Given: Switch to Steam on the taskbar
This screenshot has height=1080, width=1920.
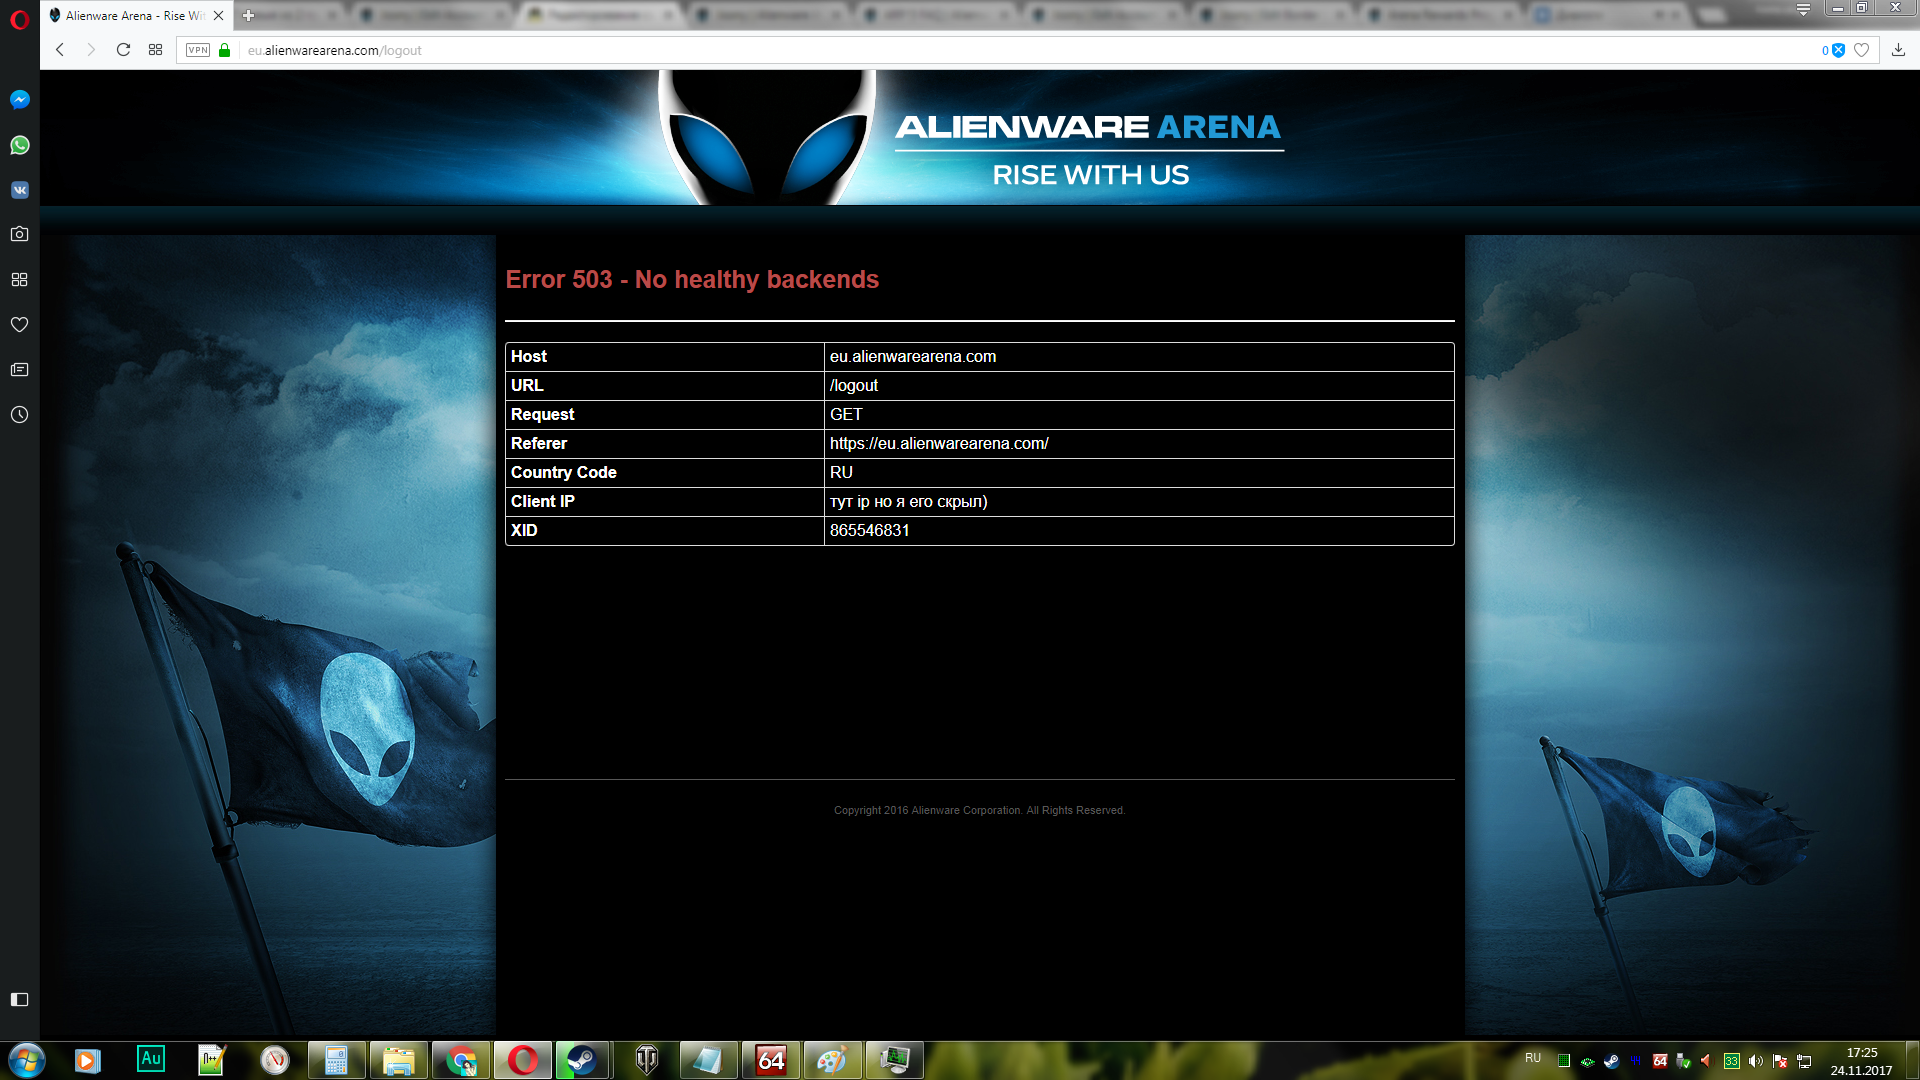Looking at the screenshot, I should click(582, 1060).
